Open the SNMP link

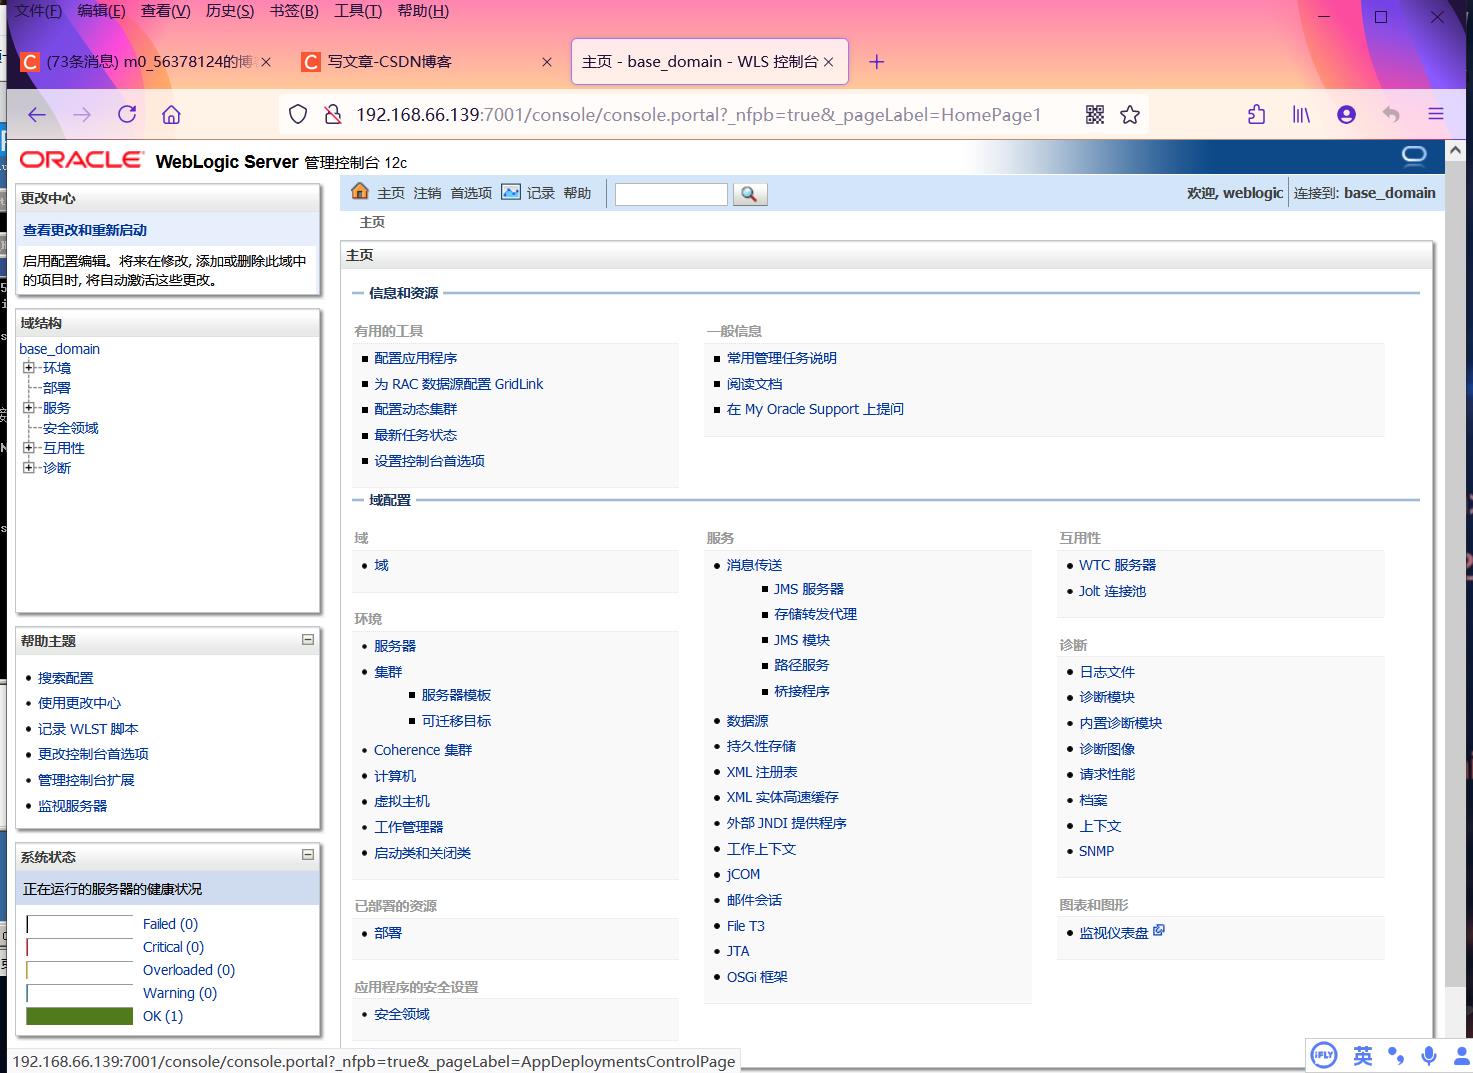tap(1096, 851)
